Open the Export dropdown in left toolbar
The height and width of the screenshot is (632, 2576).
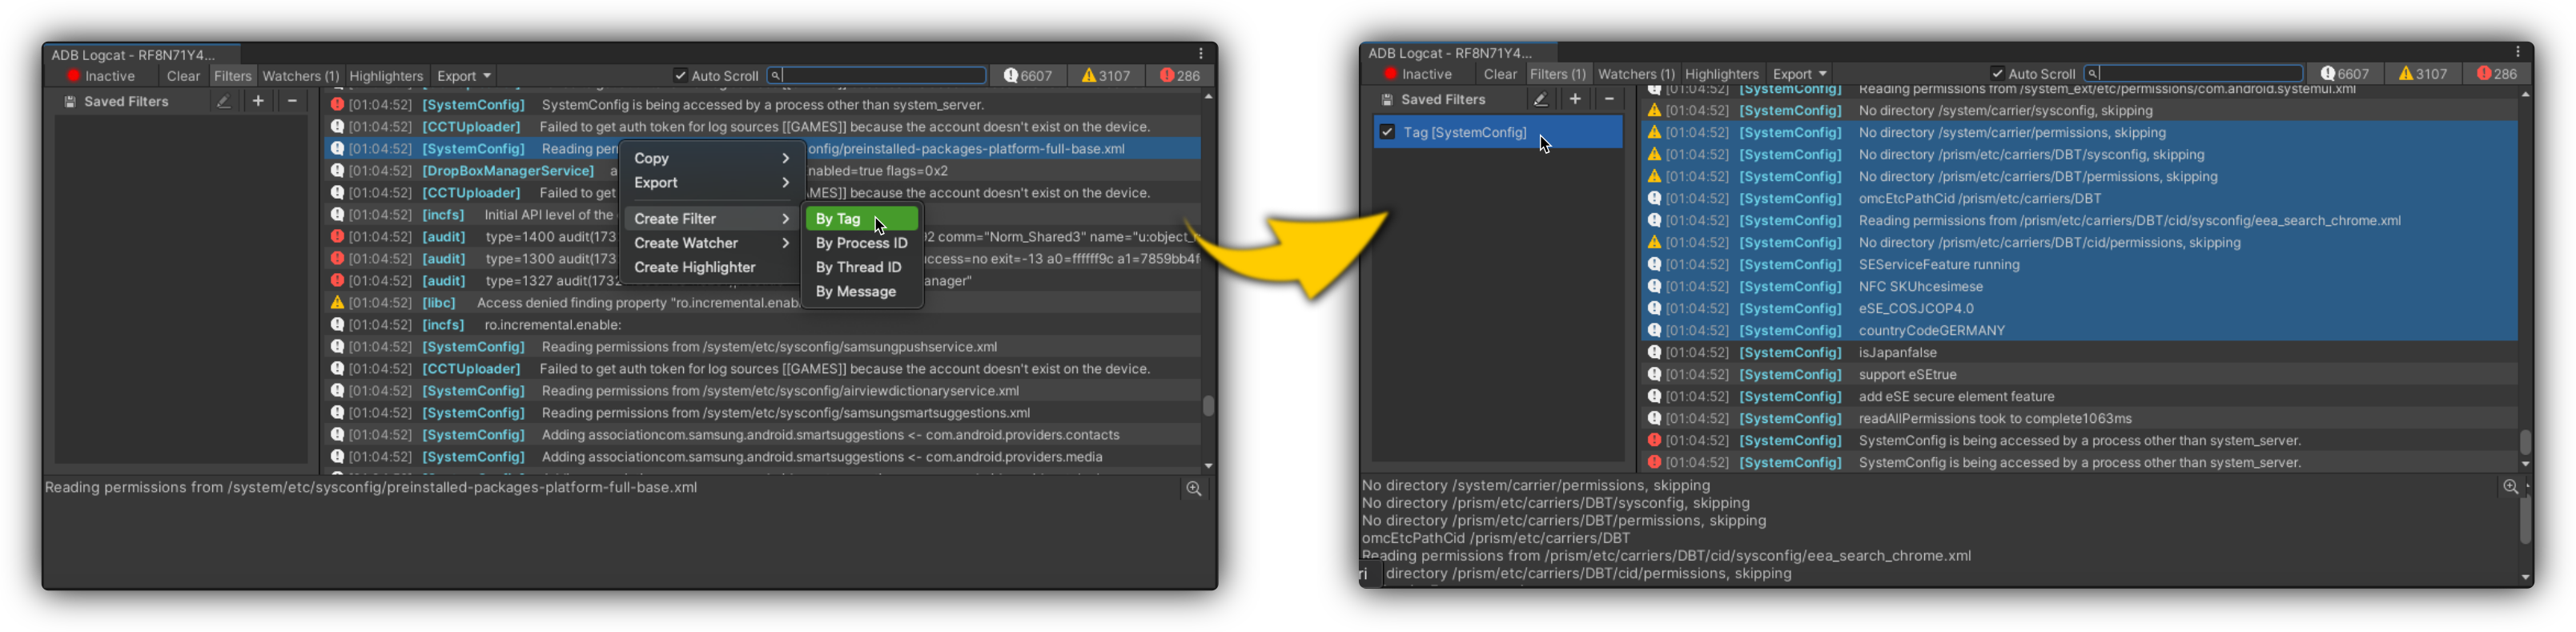pyautogui.click(x=464, y=76)
